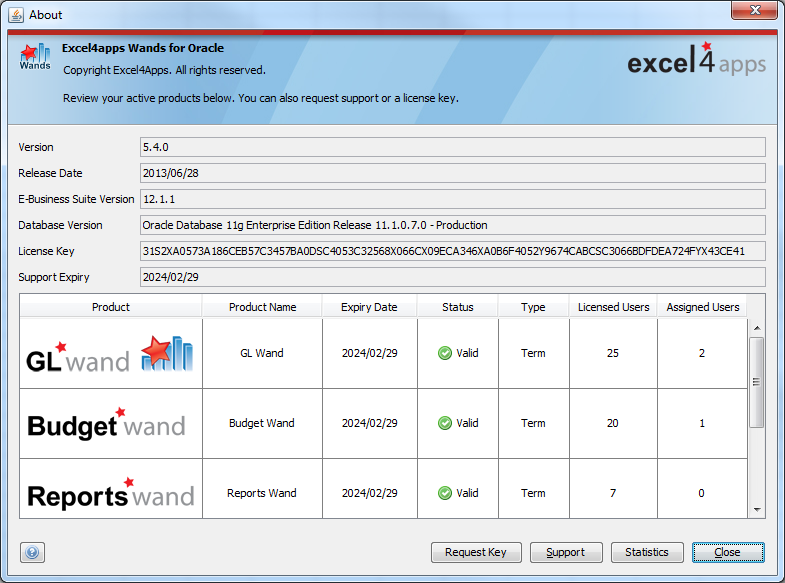Click the GL Wand product logo
Screen dimensions: 785x583
point(110,354)
